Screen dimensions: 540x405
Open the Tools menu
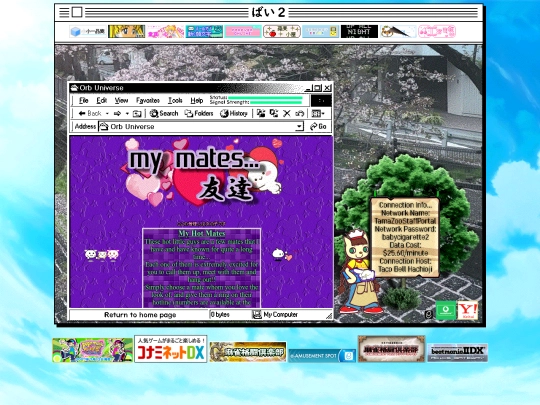coord(175,101)
